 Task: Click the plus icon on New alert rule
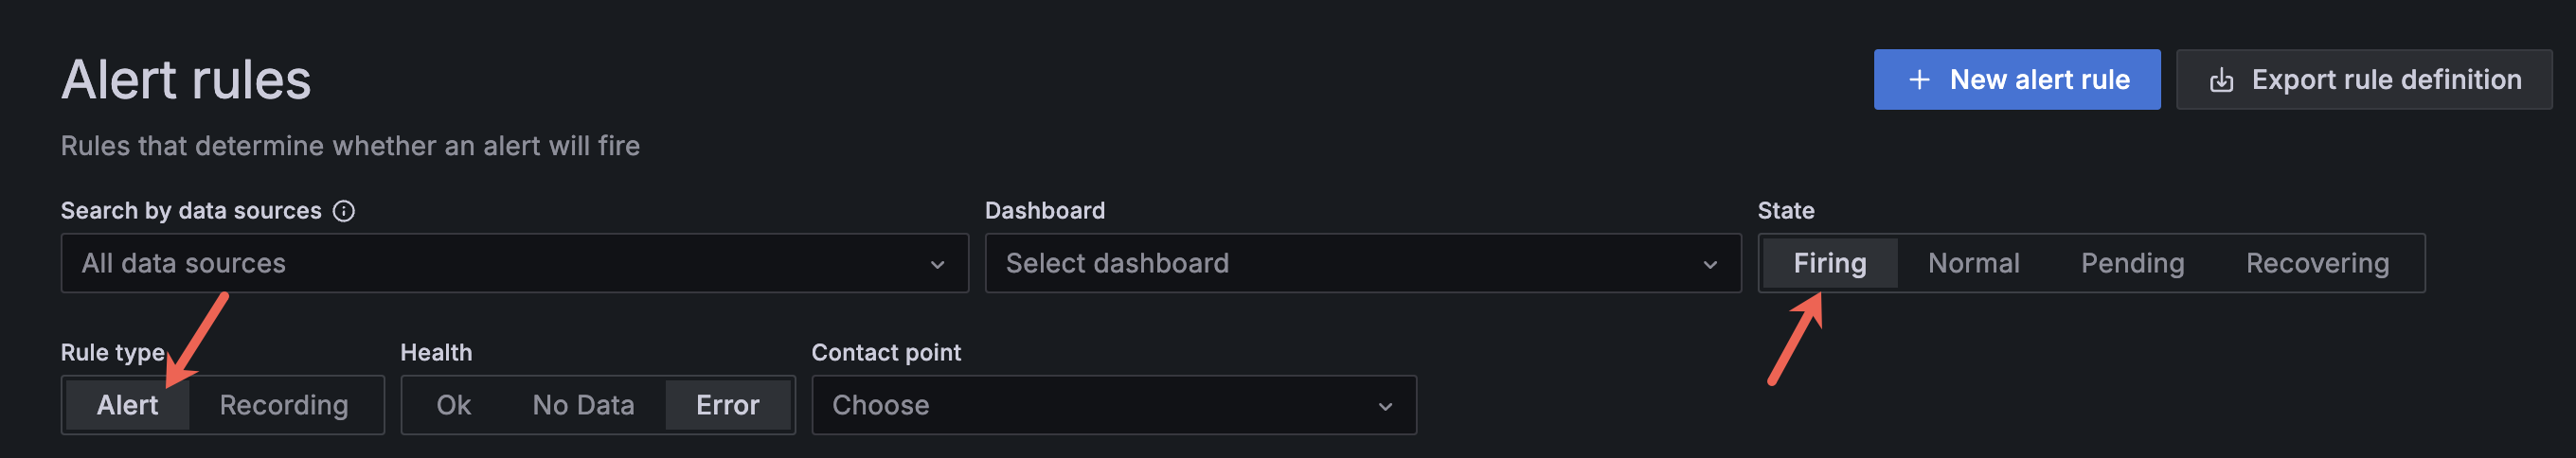pyautogui.click(x=1919, y=80)
